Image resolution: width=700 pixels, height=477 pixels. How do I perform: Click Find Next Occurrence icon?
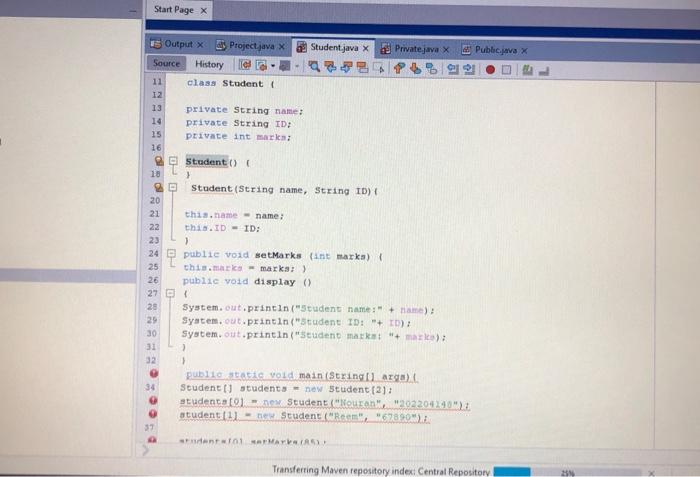[346, 67]
